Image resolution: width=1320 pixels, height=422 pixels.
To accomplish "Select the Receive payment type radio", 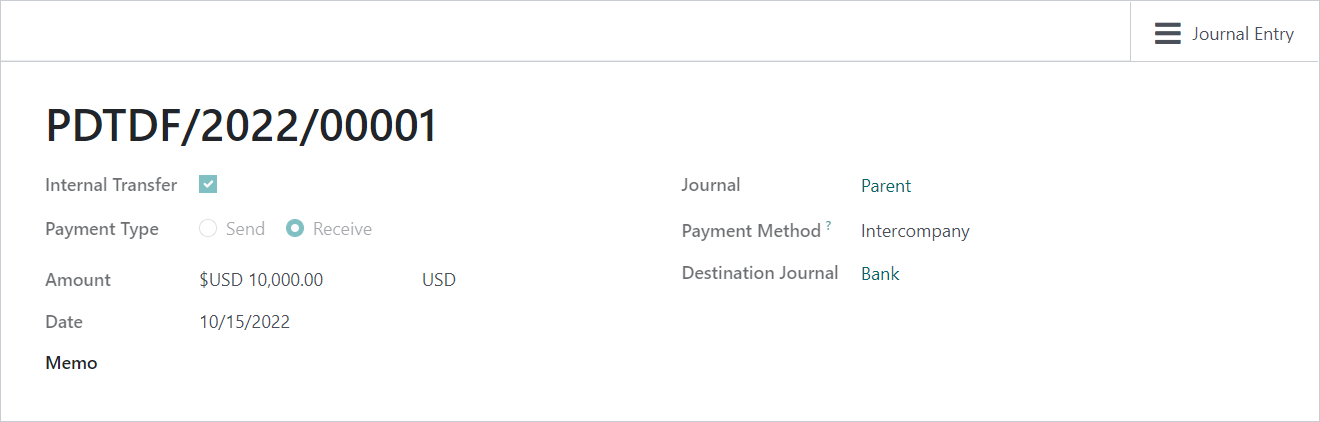I will point(295,228).
